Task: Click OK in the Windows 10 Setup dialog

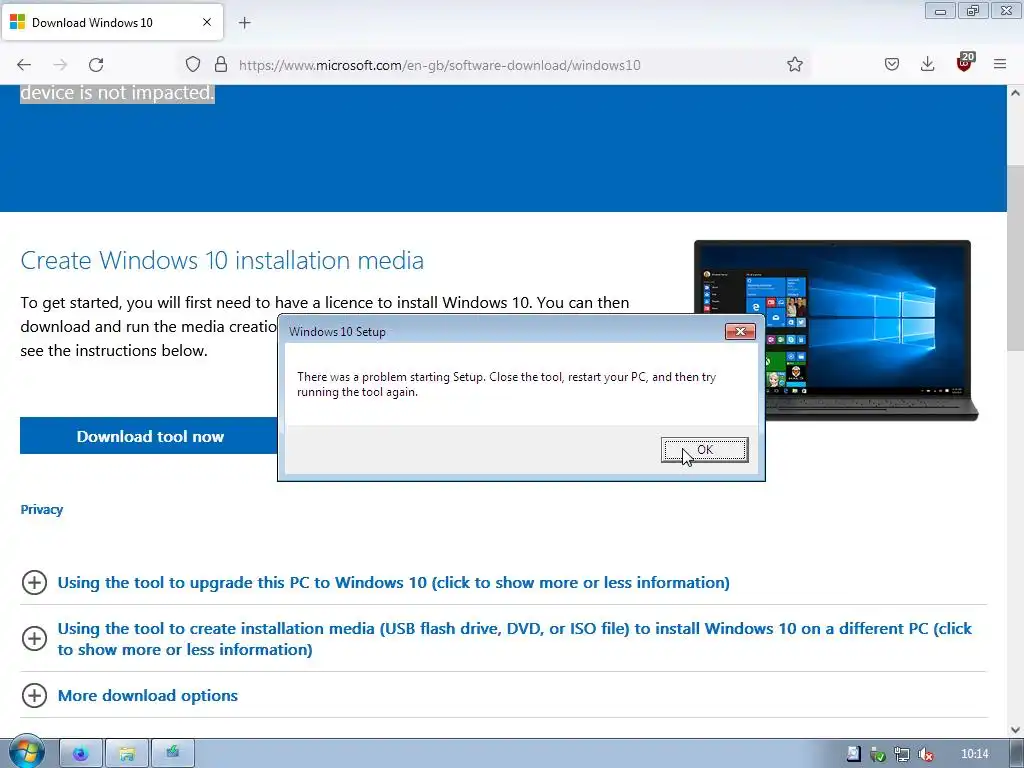Action: (704, 450)
